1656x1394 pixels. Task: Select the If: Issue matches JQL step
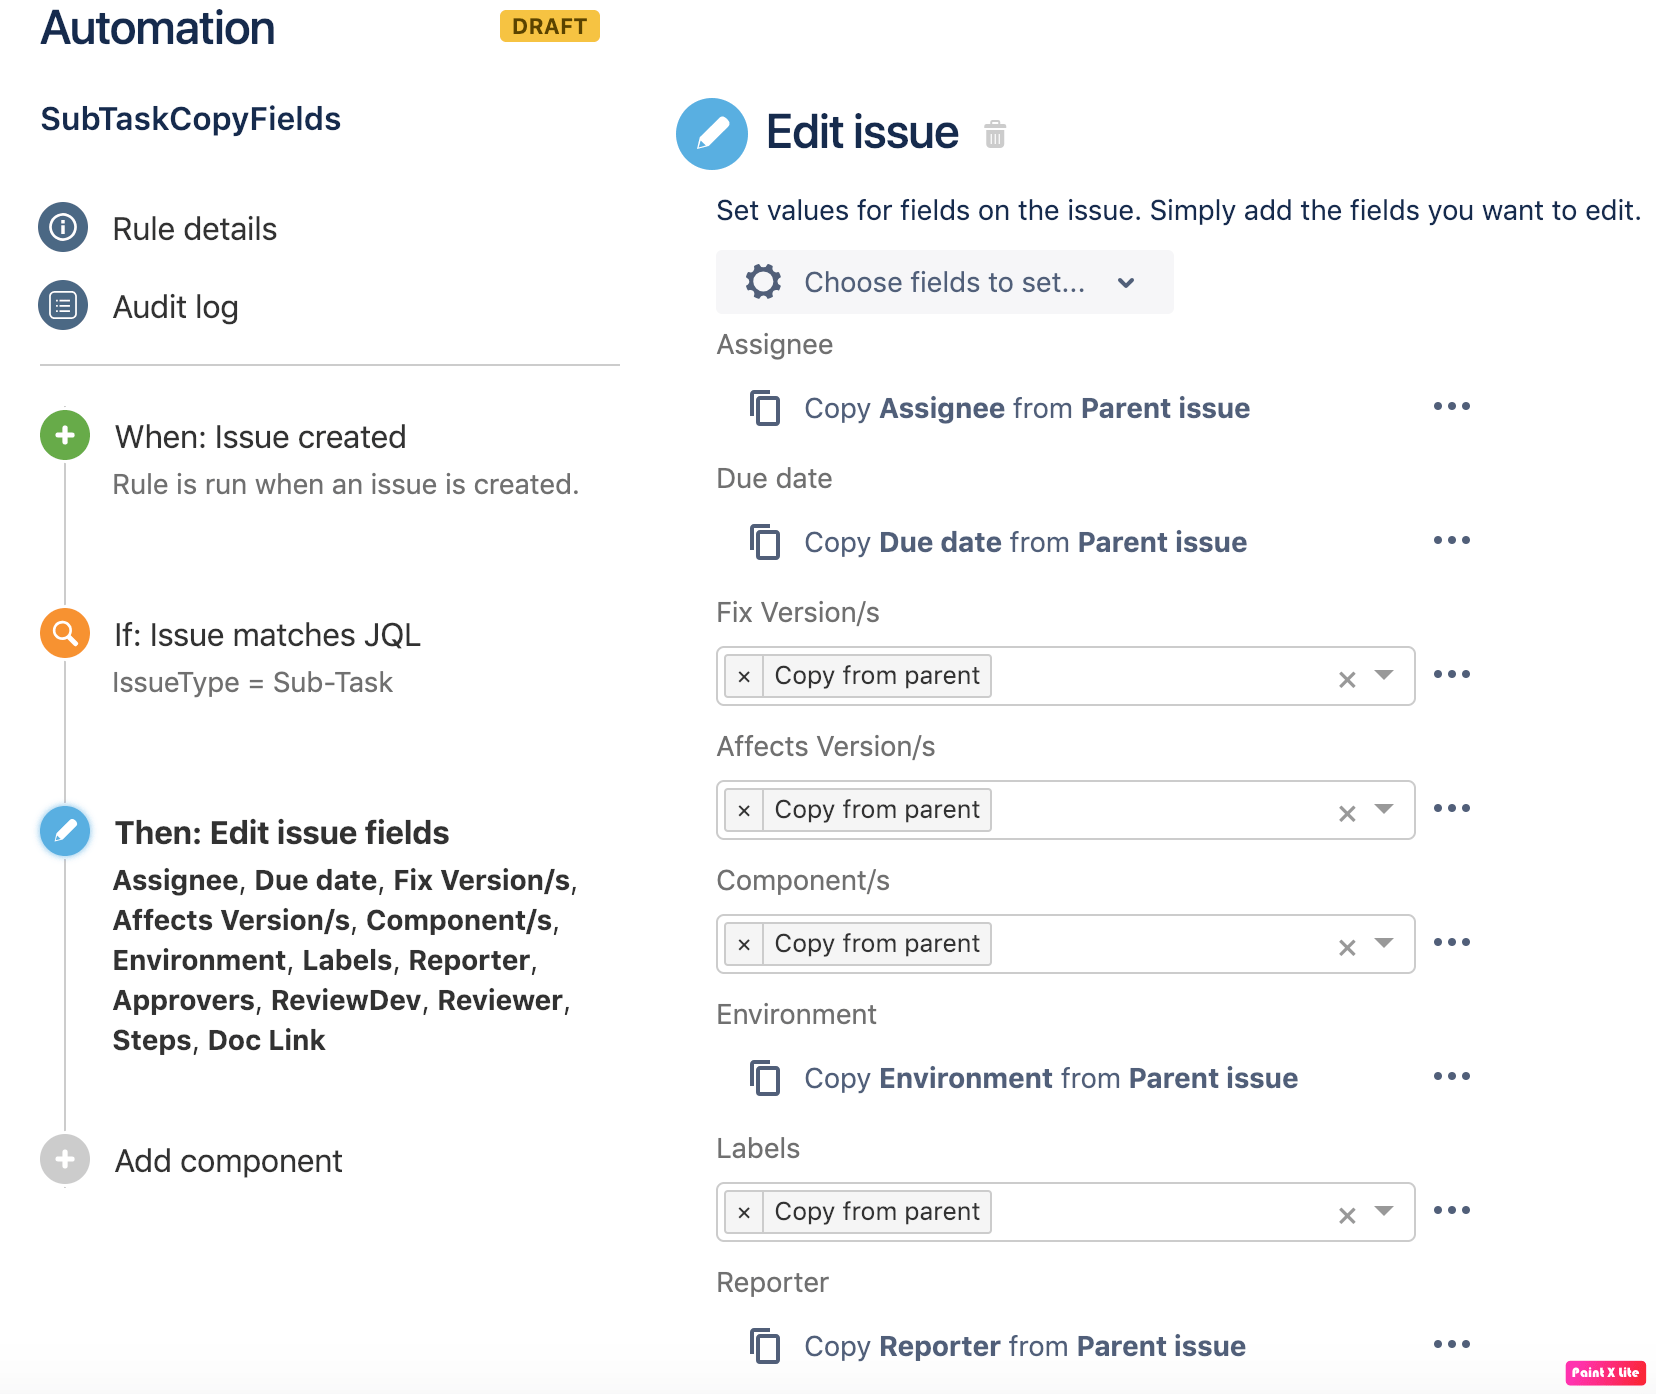(x=267, y=635)
